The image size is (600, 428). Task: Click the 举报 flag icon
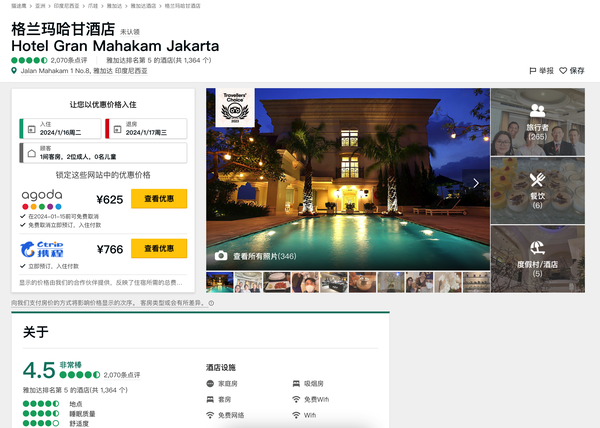point(532,71)
